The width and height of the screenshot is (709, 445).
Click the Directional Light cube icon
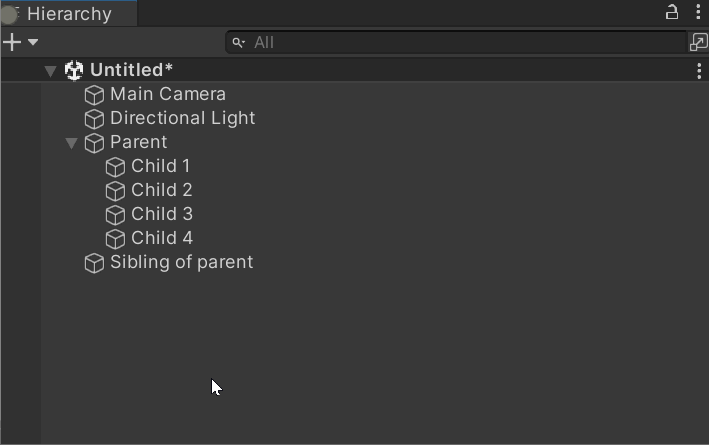pos(94,118)
